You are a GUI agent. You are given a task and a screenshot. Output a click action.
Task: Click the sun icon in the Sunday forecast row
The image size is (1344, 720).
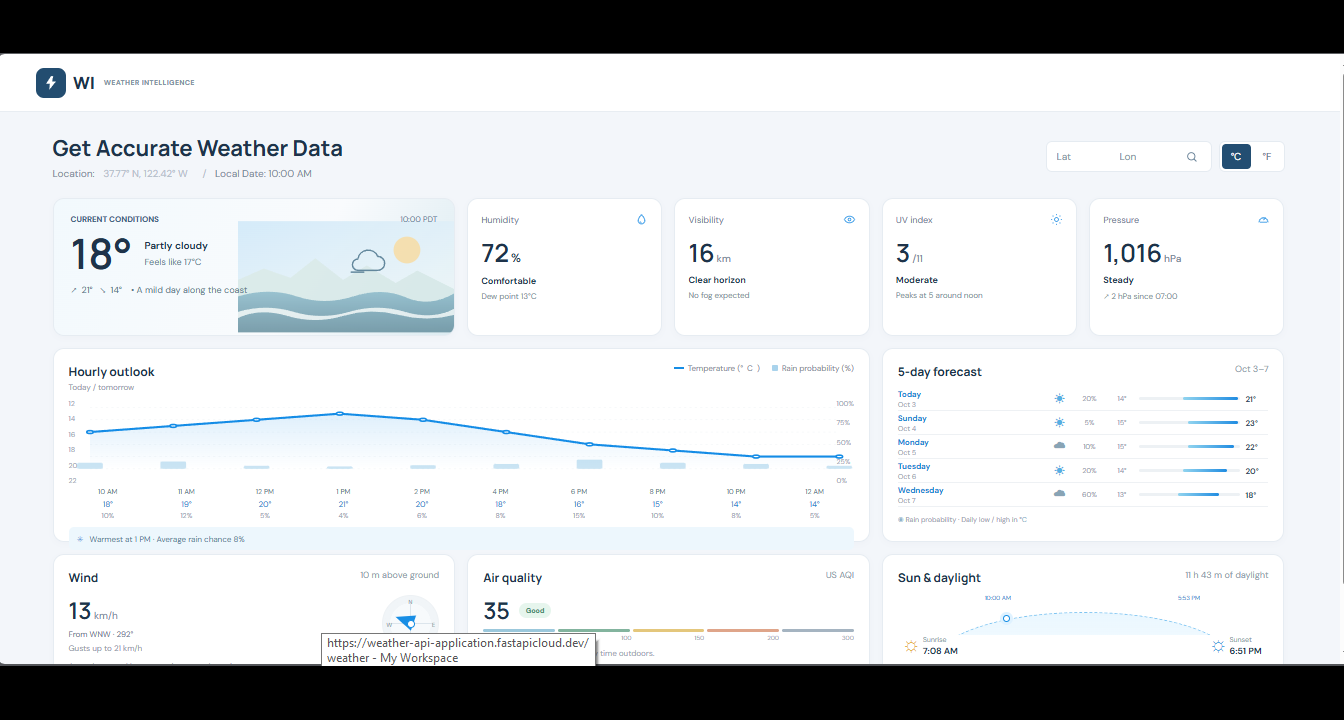point(1059,422)
